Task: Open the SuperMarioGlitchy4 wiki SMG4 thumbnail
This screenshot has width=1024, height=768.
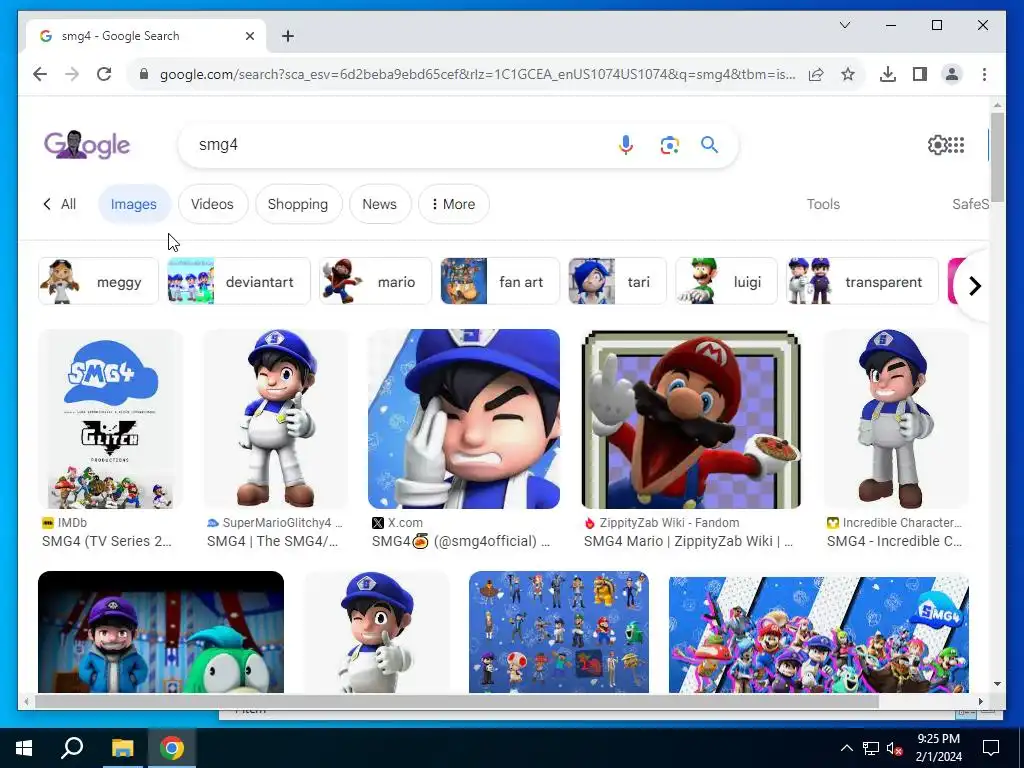Action: 276,419
